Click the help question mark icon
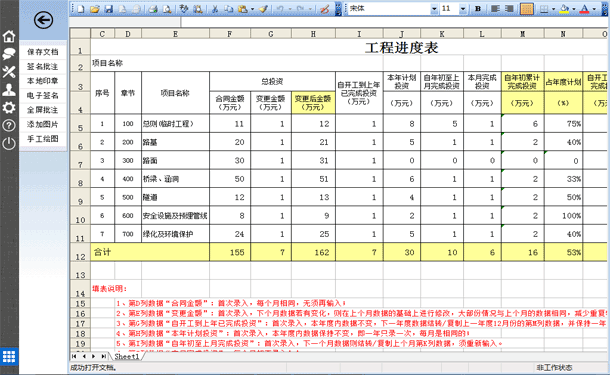The width and height of the screenshot is (610, 375). click(x=9, y=126)
